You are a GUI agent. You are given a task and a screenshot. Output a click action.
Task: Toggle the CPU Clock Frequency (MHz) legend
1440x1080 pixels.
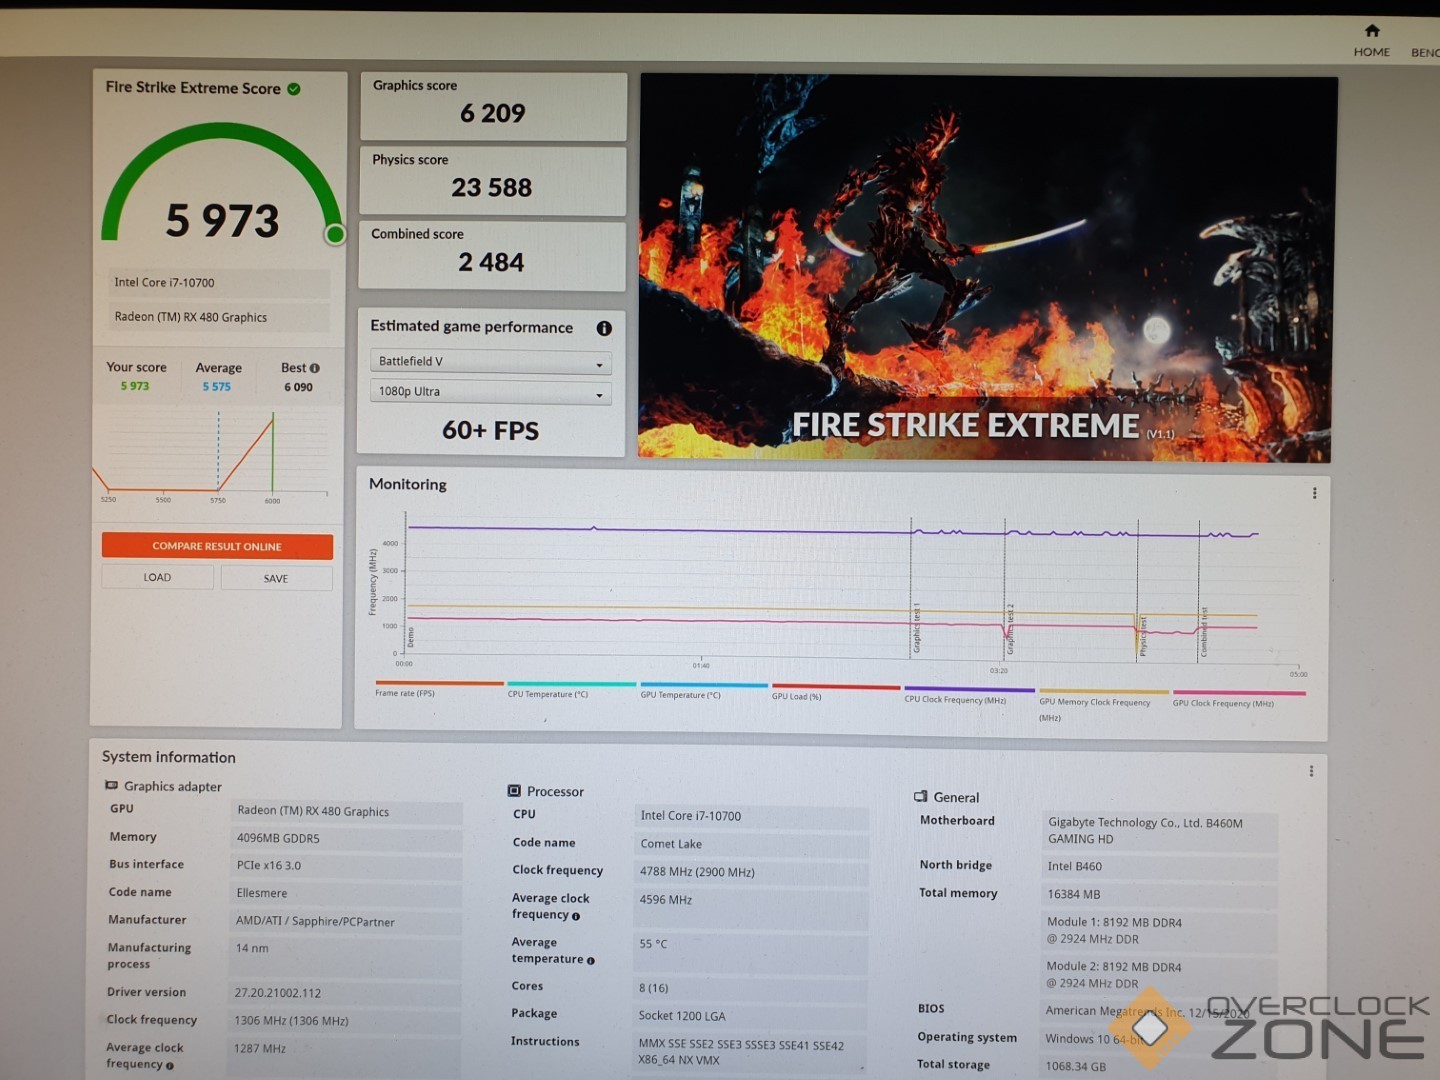(x=969, y=695)
